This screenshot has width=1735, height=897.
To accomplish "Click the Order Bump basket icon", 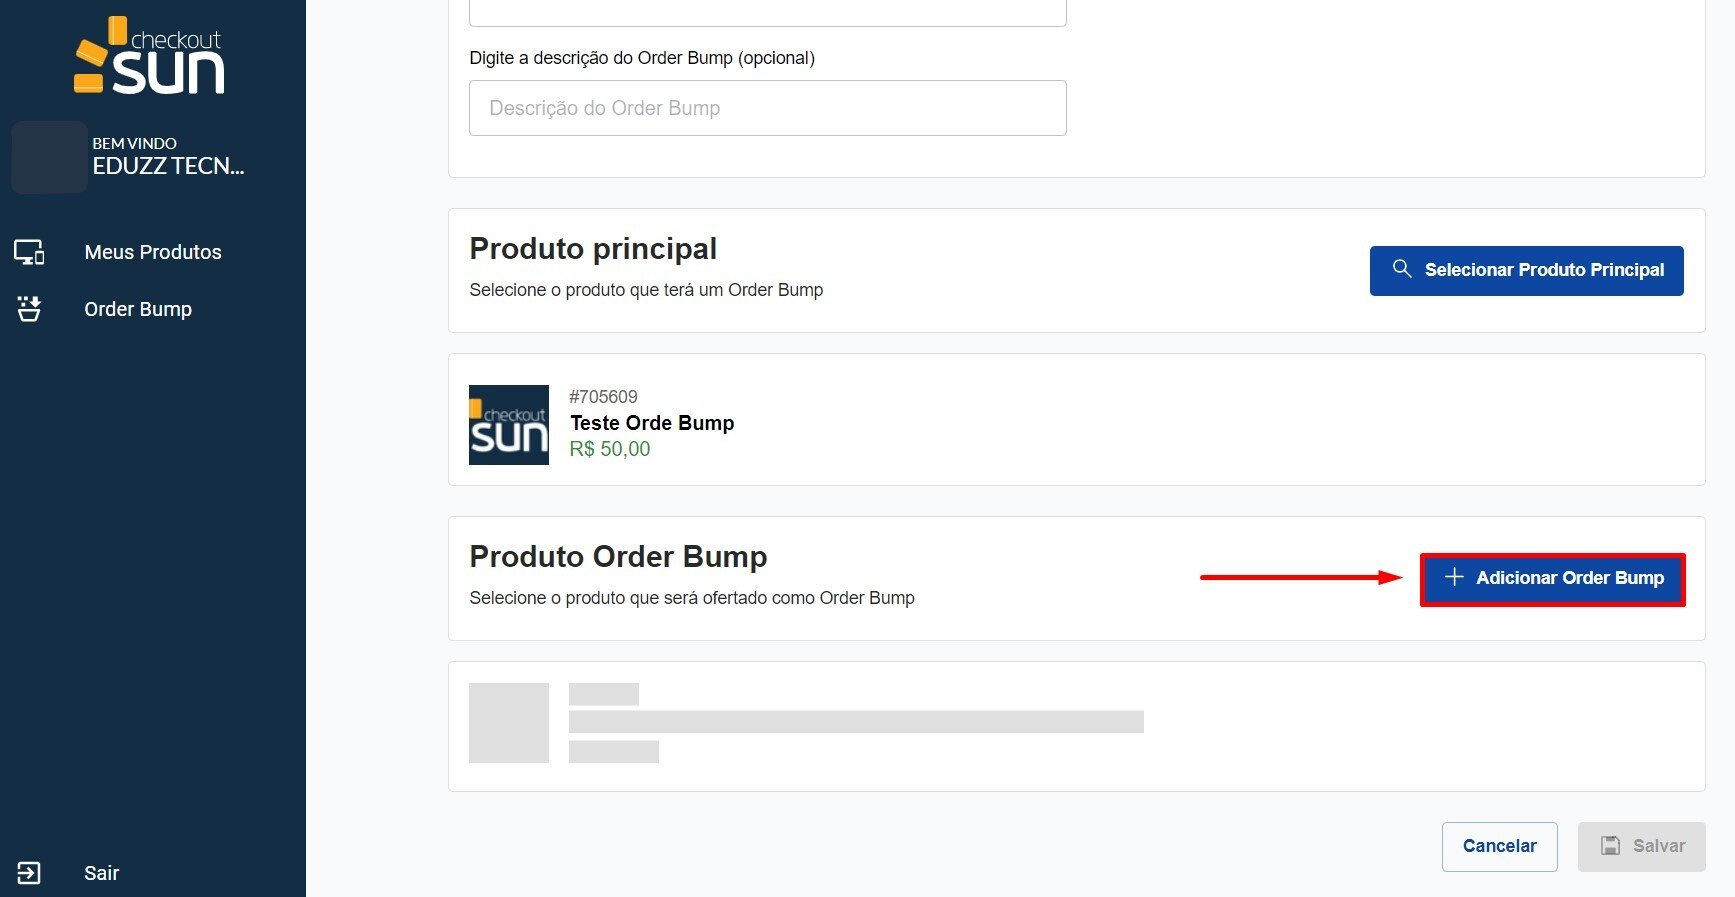I will pos(29,309).
